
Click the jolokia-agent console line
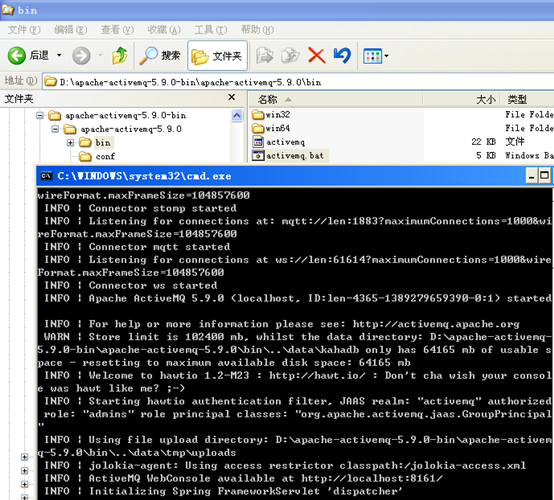coord(285,466)
